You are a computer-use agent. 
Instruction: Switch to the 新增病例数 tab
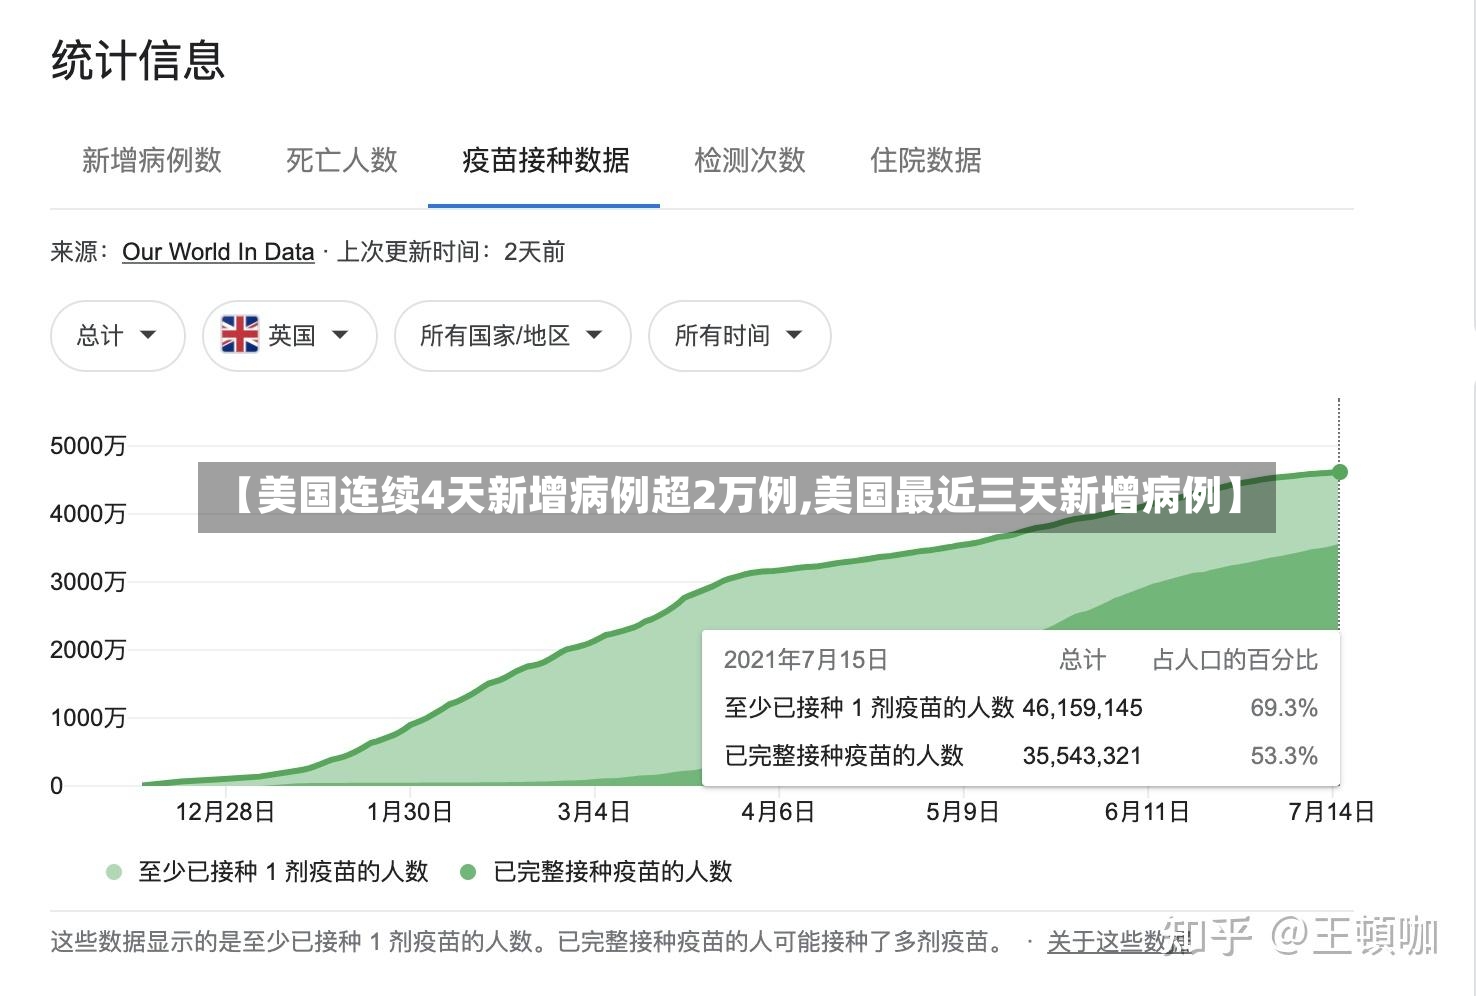(x=152, y=160)
